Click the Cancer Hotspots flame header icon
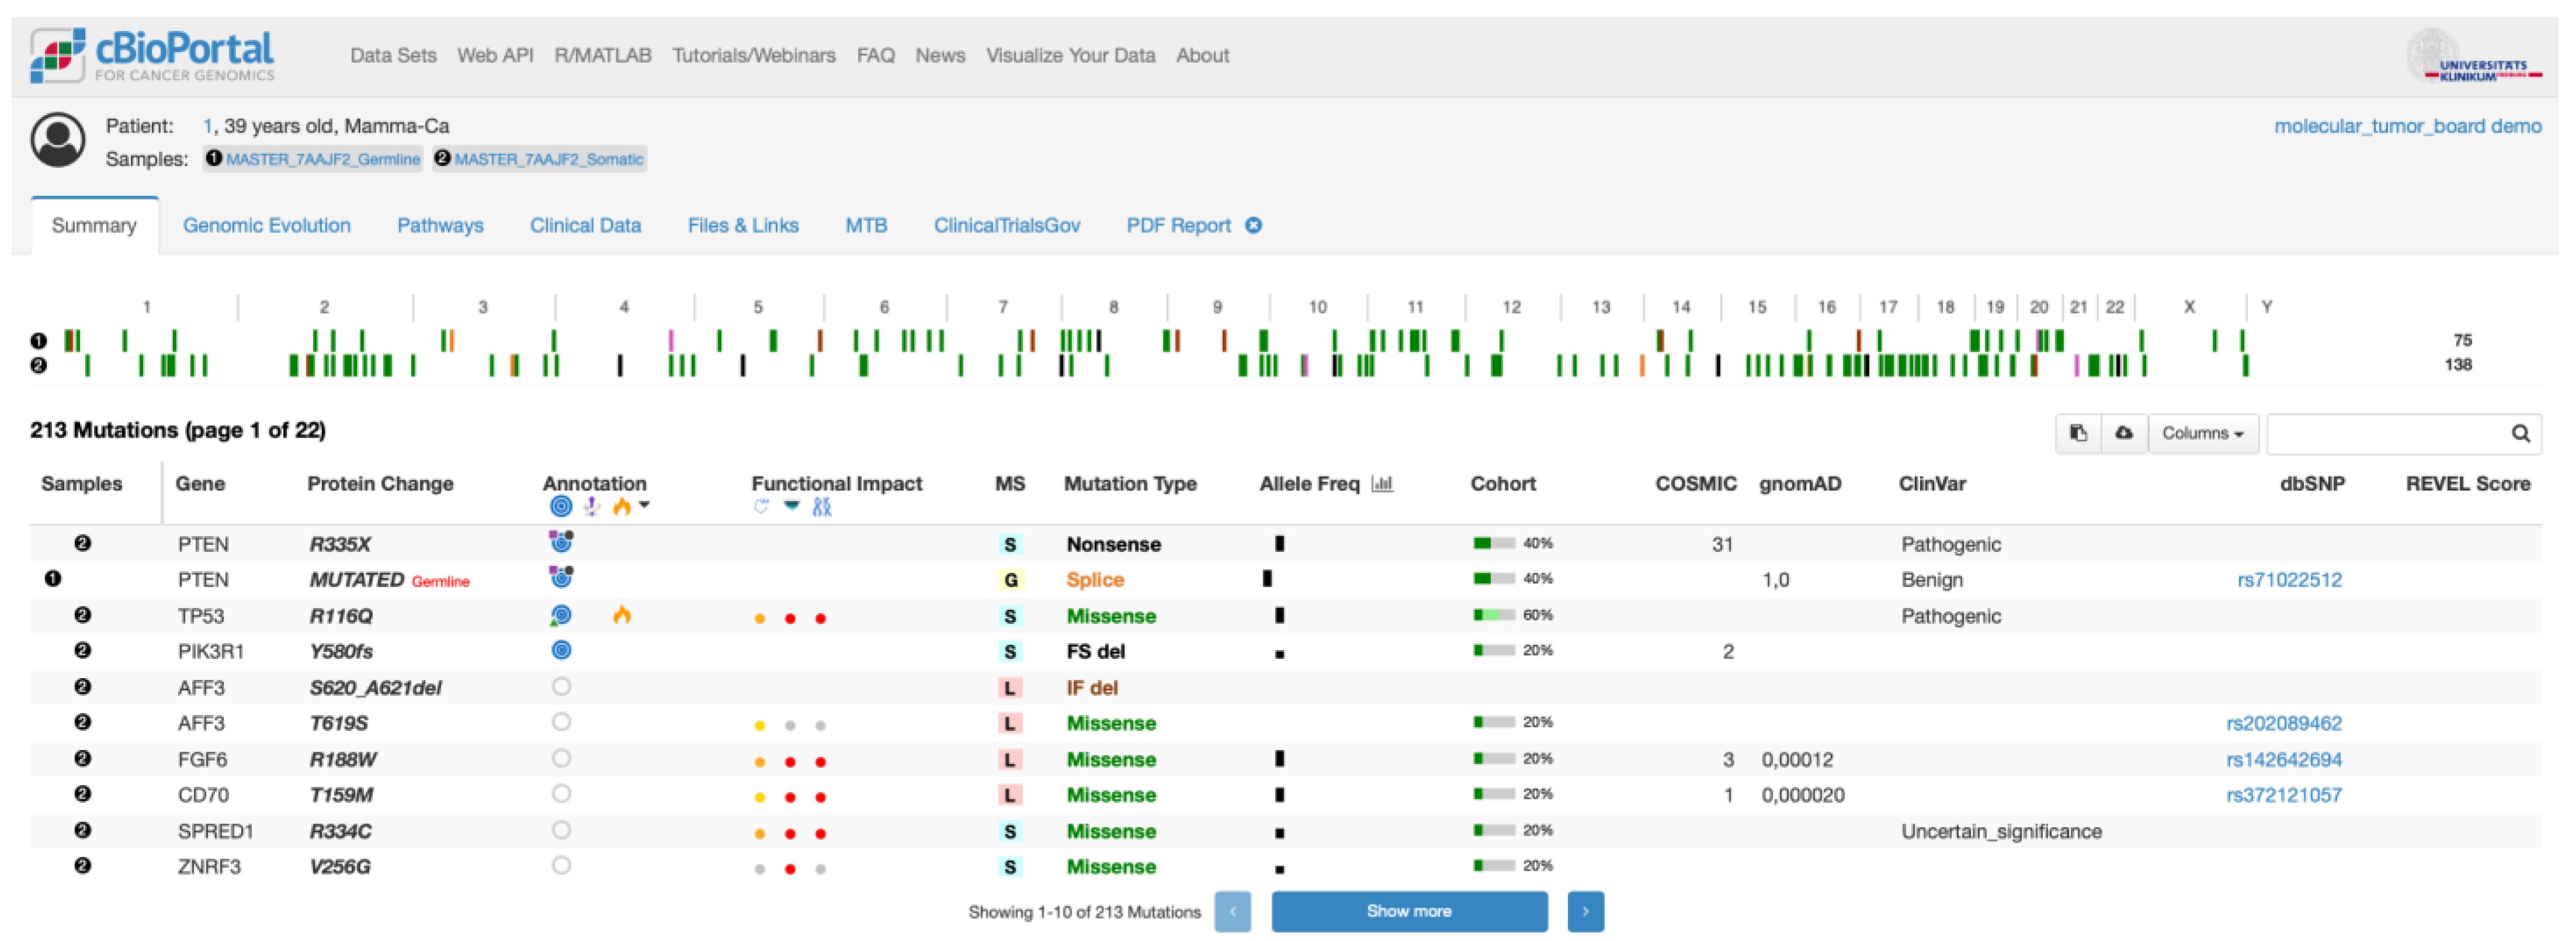This screenshot has height=941, width=2576. 621,507
